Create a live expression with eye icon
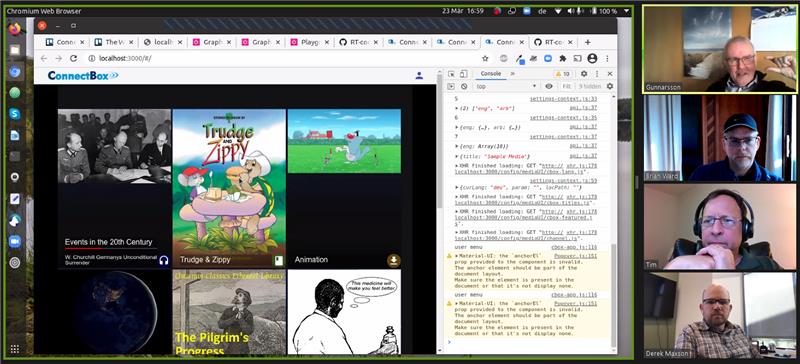The image size is (800, 364). pyautogui.click(x=549, y=86)
